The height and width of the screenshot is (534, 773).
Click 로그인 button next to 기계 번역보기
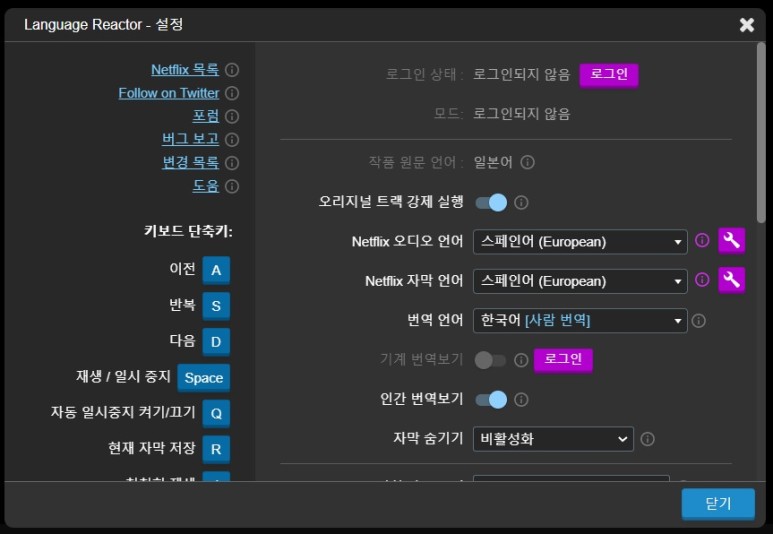563,360
